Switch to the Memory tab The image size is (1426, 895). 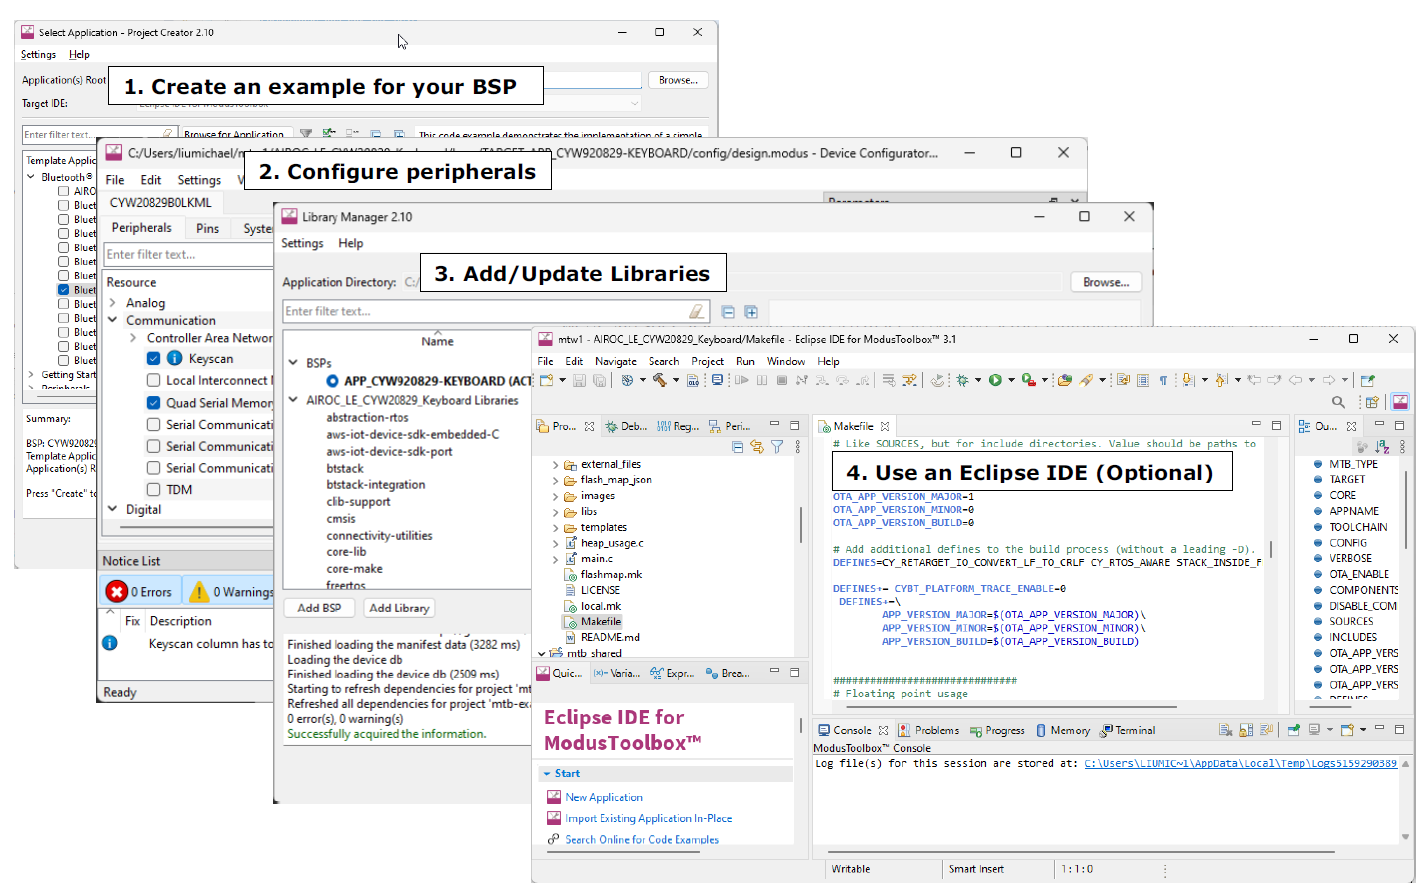1063,730
